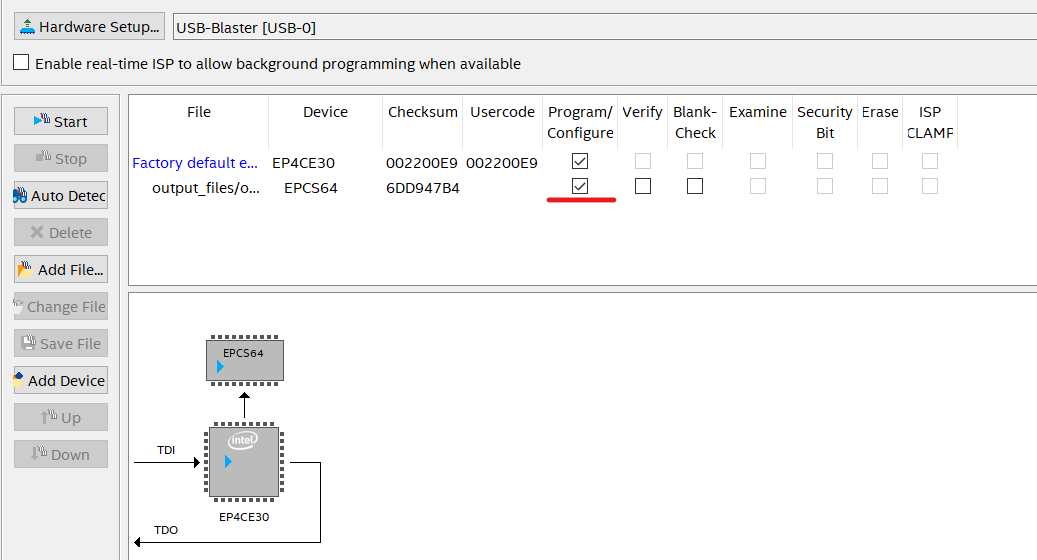Uncheck Program/Configure for the EP4CE30 row

580,161
